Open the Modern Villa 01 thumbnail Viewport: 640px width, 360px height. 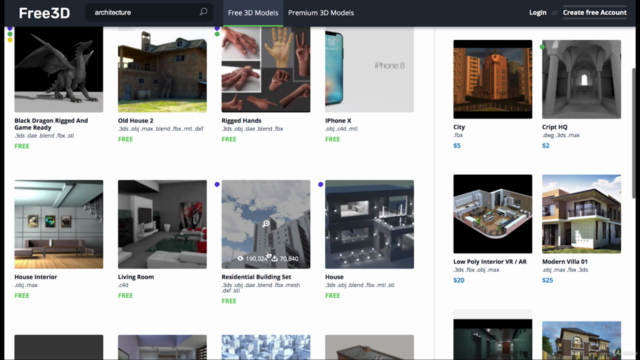coord(582,214)
